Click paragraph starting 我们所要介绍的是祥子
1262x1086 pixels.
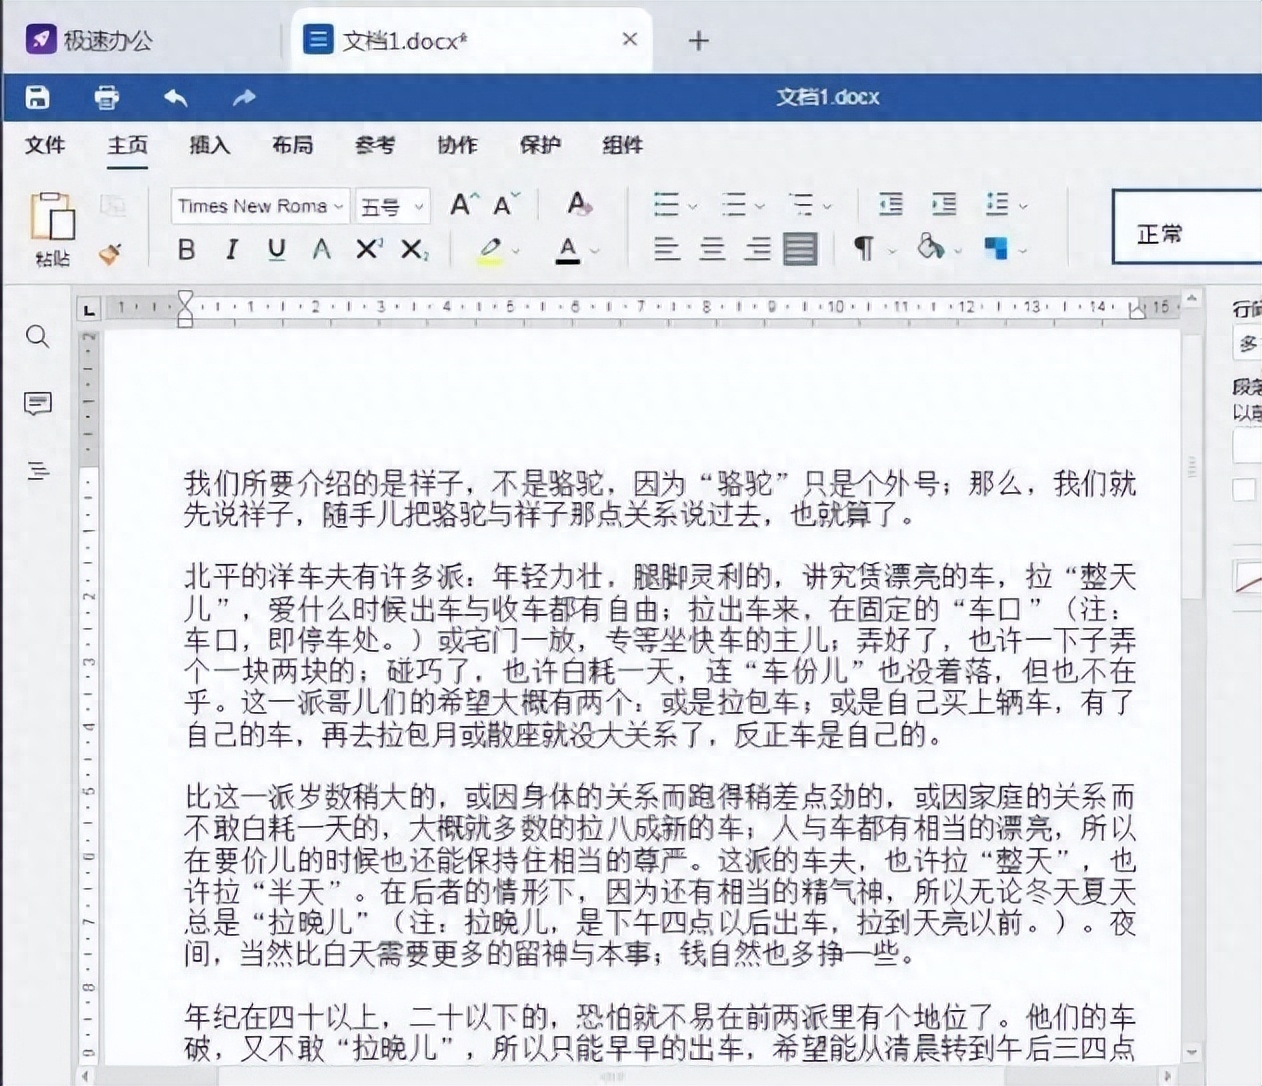pyautogui.click(x=660, y=499)
